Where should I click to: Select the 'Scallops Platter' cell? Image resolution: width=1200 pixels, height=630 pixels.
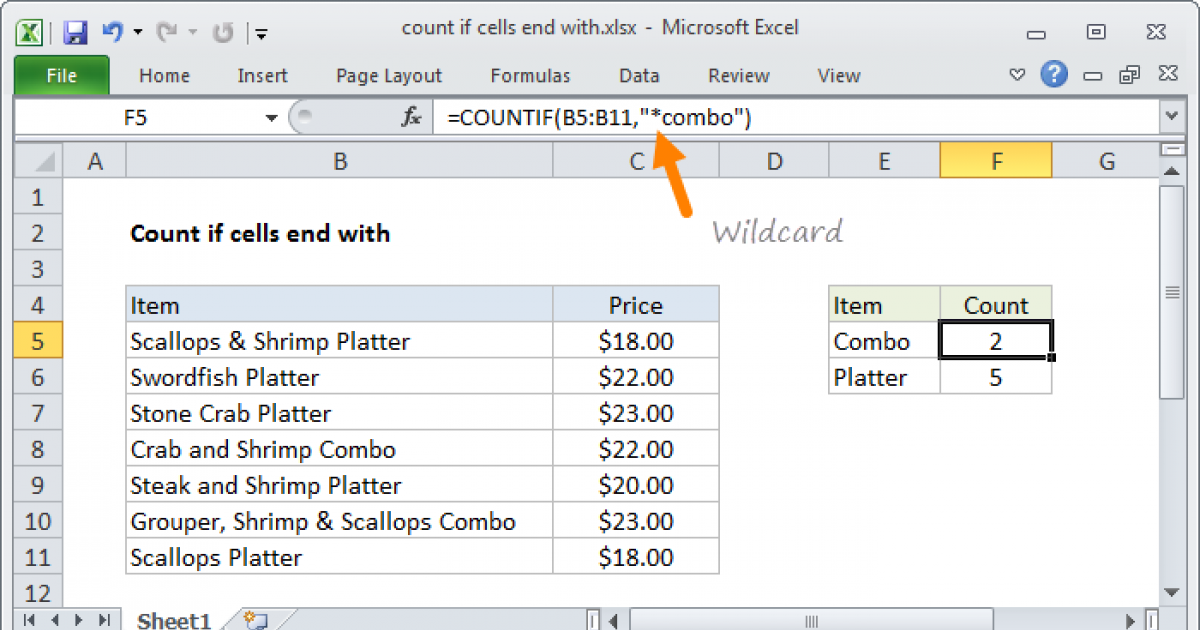point(340,557)
